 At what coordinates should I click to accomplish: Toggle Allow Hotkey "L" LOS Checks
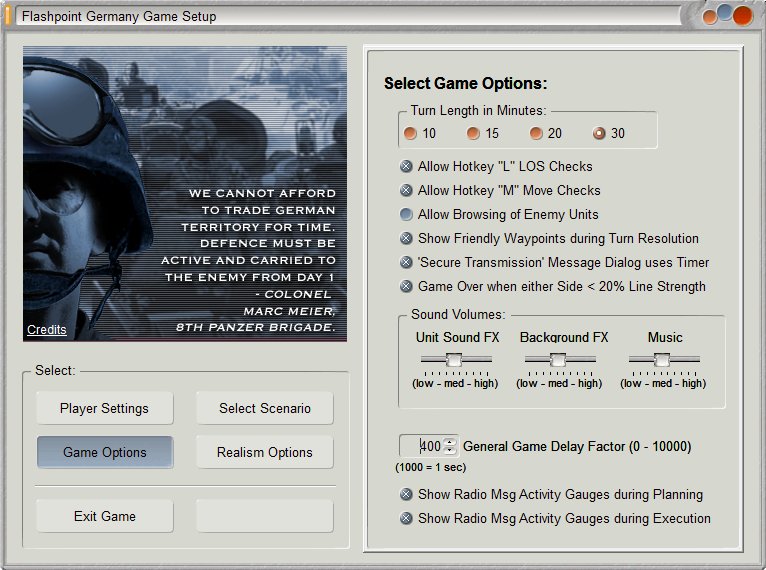pos(406,167)
